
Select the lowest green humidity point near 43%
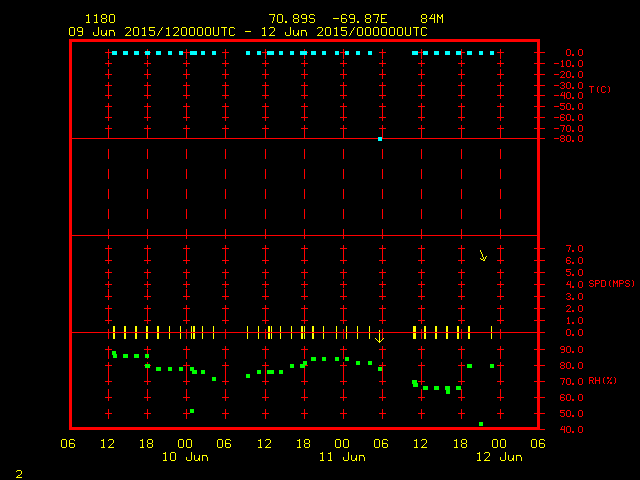[481, 424]
